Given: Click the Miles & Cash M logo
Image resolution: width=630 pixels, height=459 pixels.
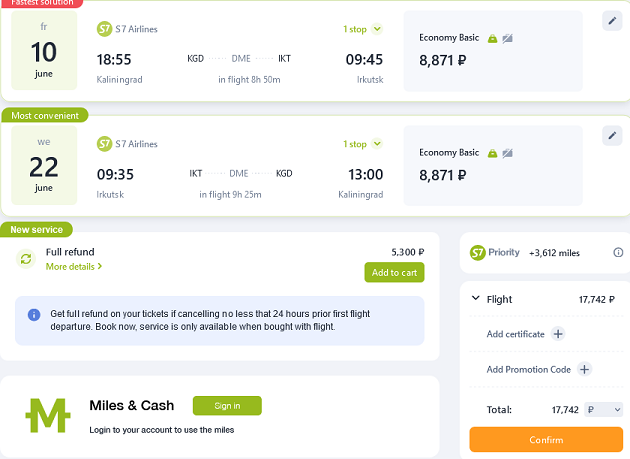Looking at the screenshot, I should 48,415.
